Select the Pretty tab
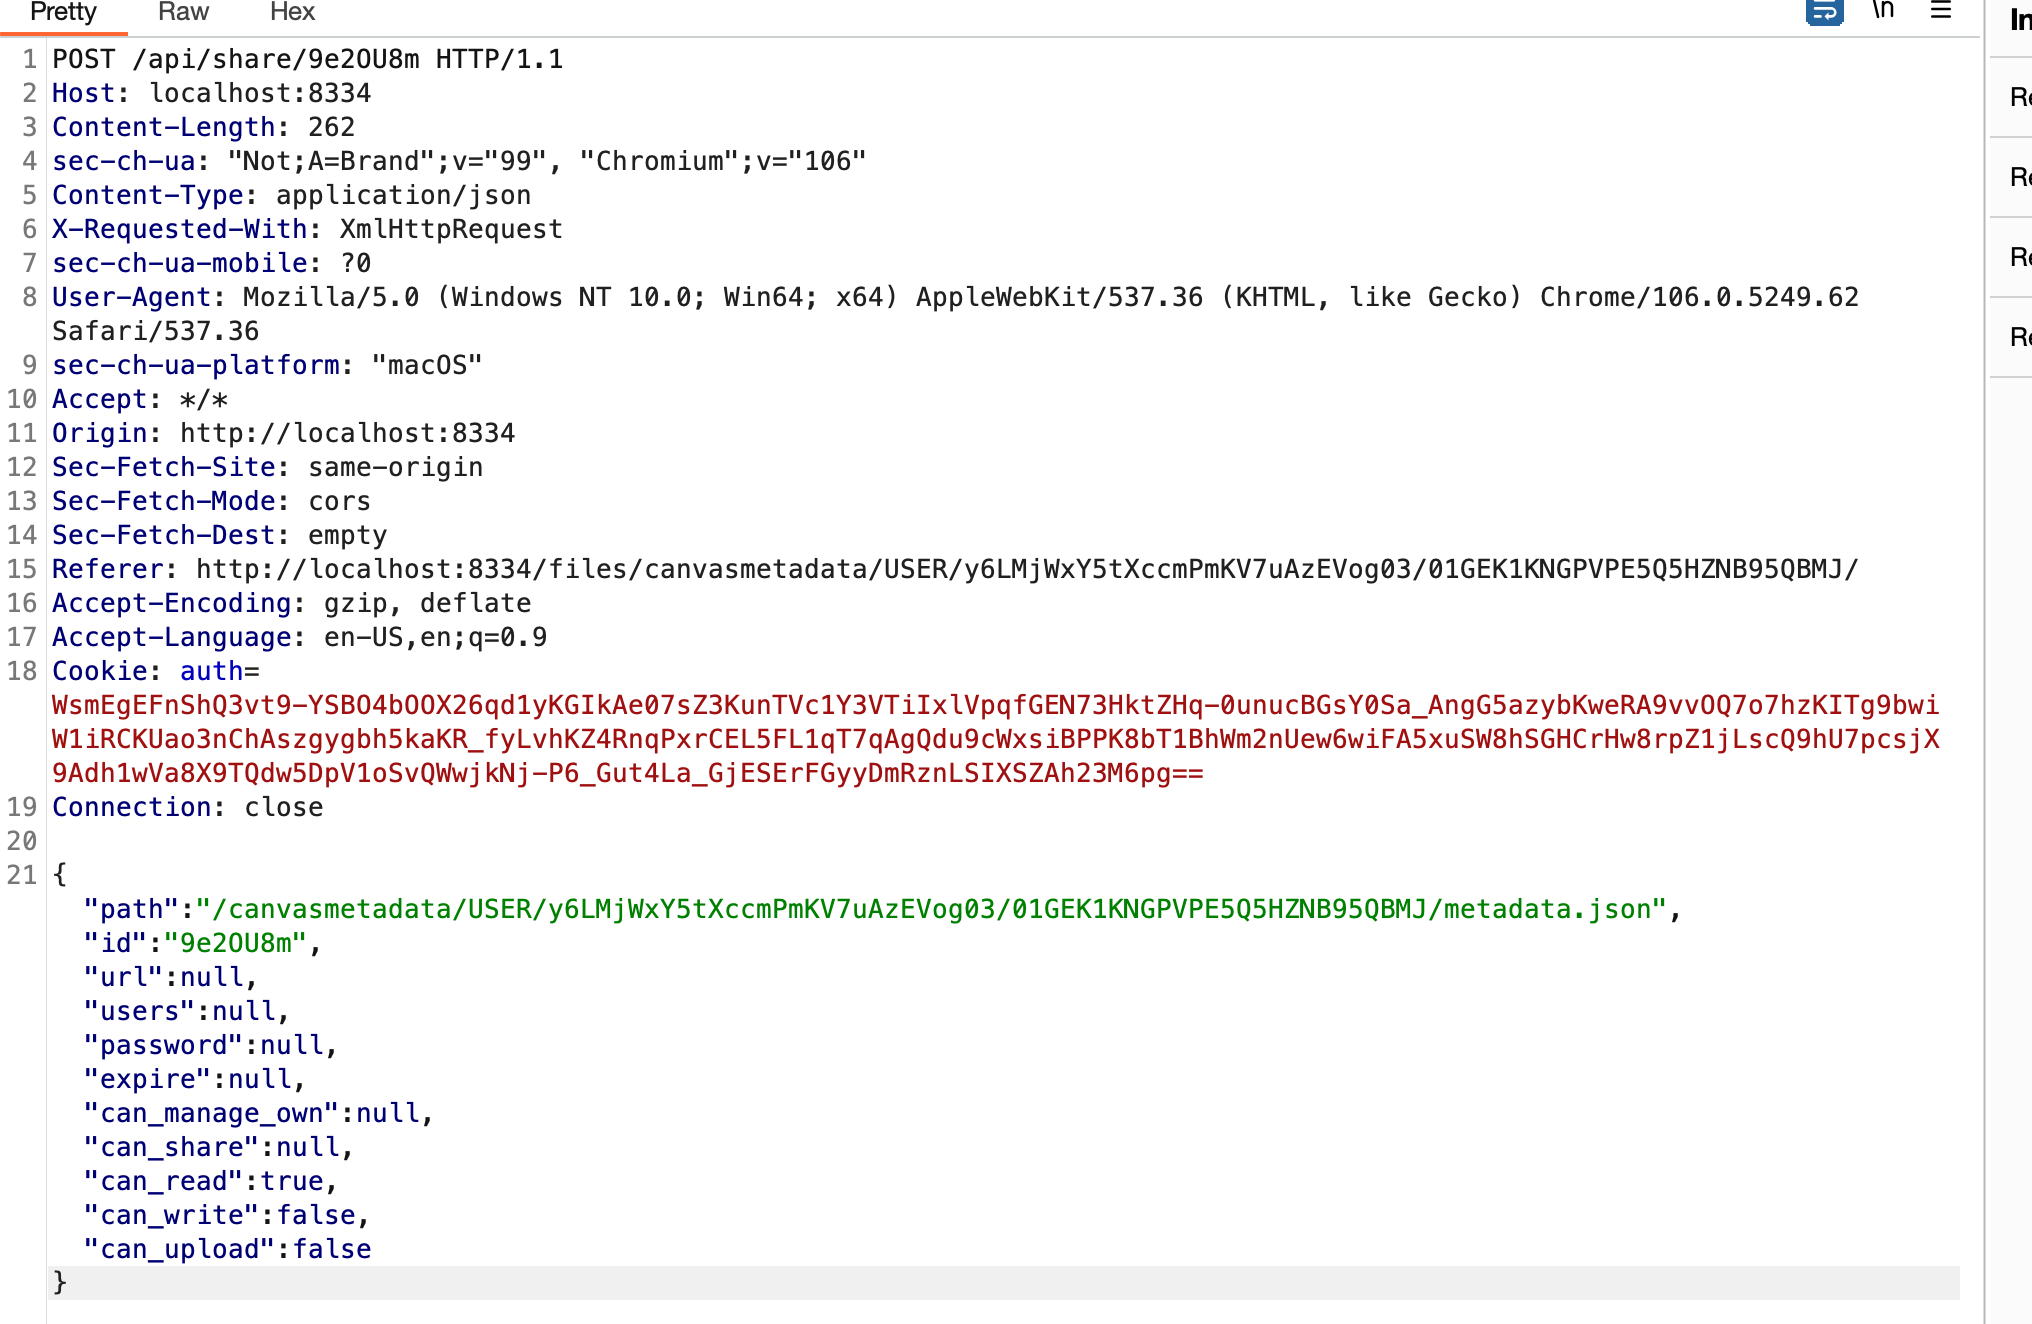The height and width of the screenshot is (1324, 2032). (62, 13)
